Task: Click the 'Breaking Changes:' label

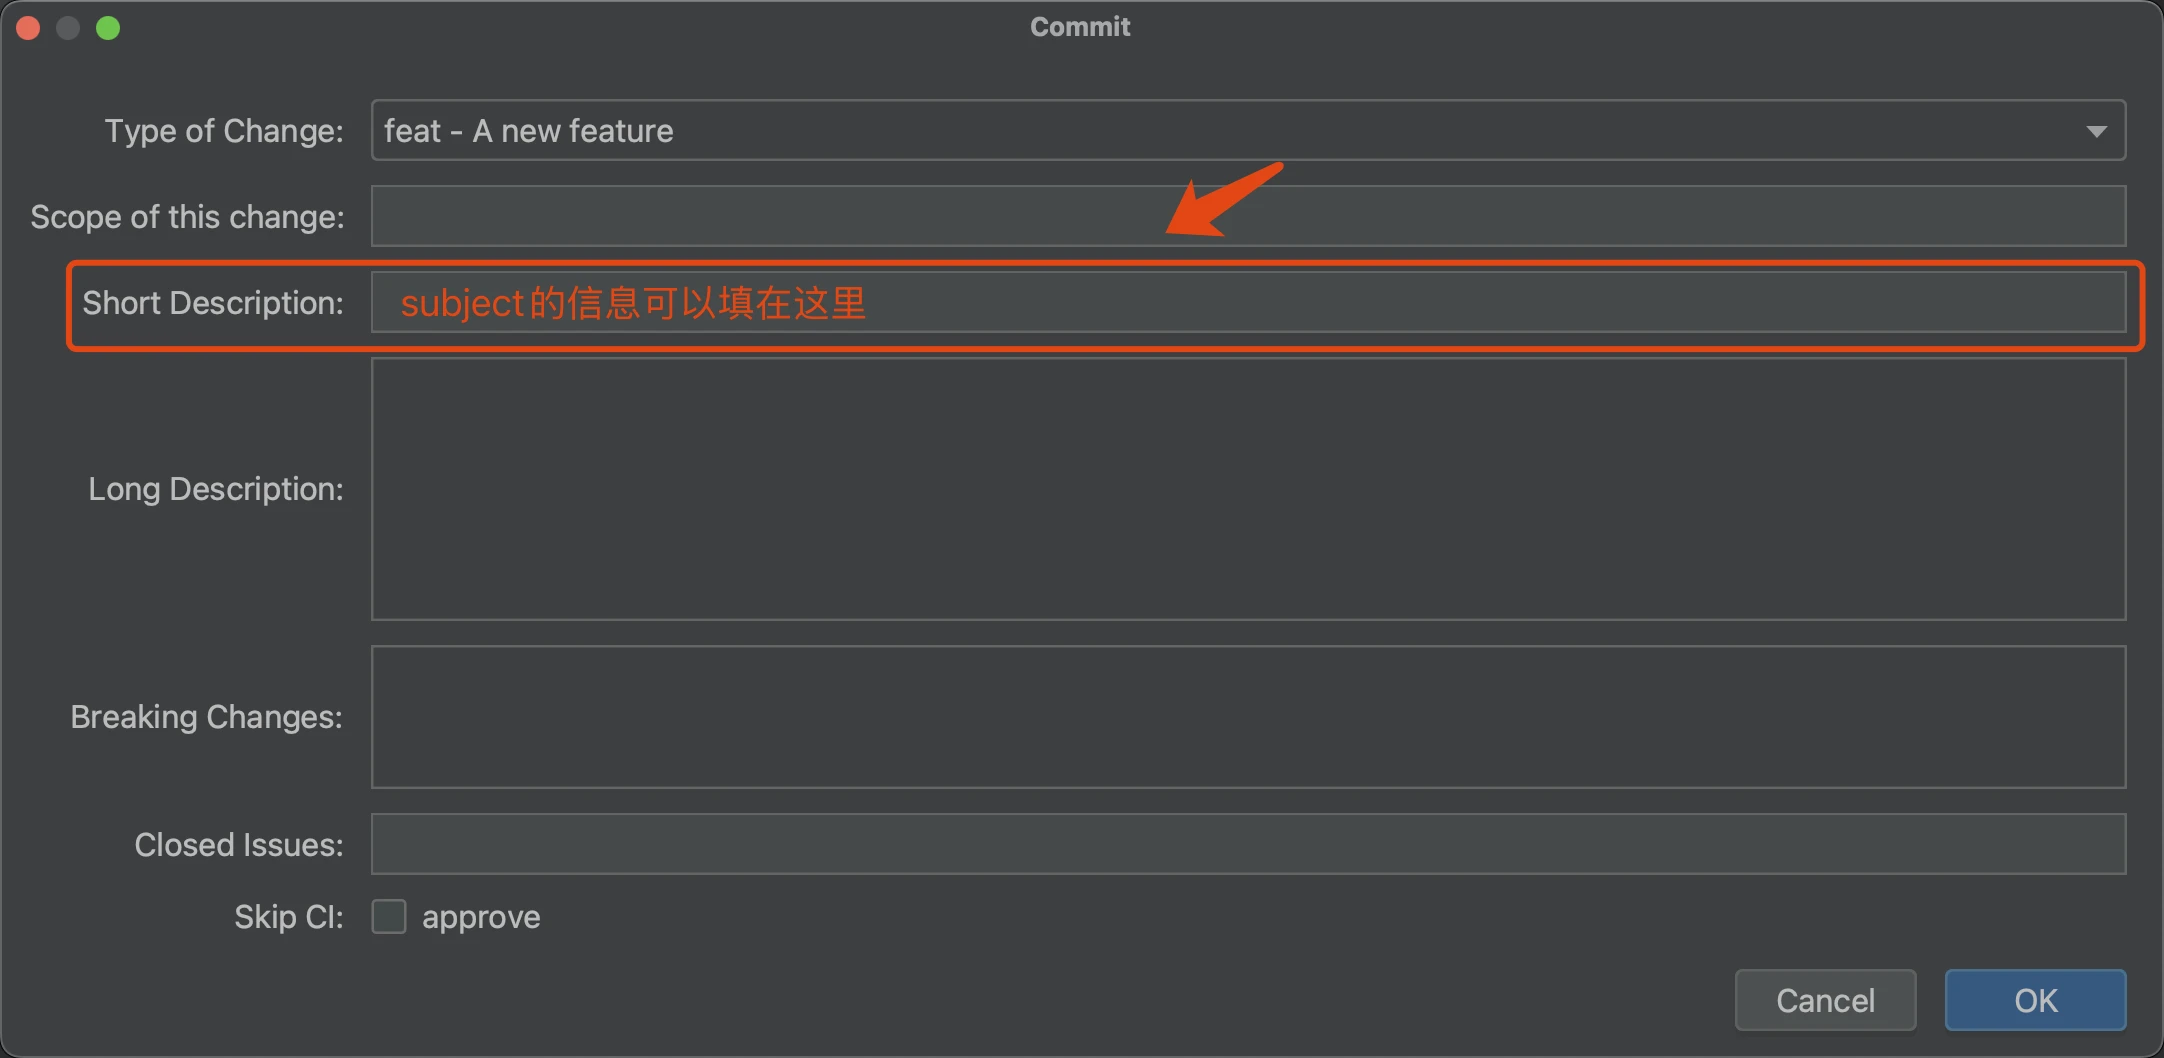Action: coord(206,717)
